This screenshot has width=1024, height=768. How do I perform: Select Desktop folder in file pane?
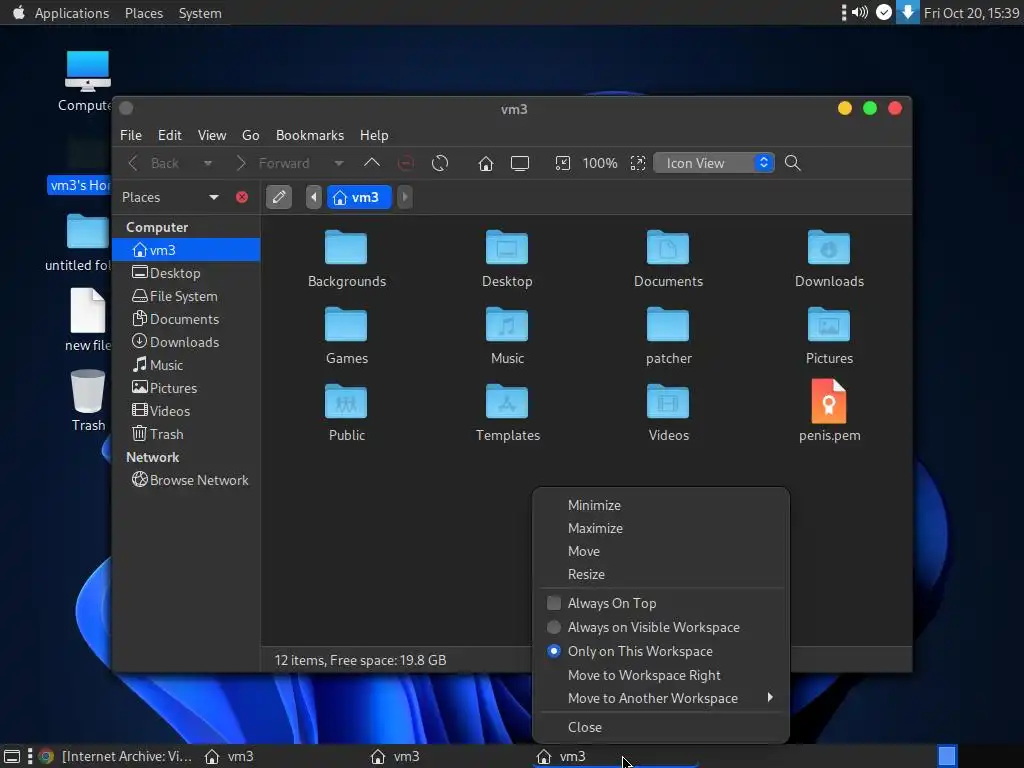[x=507, y=247]
